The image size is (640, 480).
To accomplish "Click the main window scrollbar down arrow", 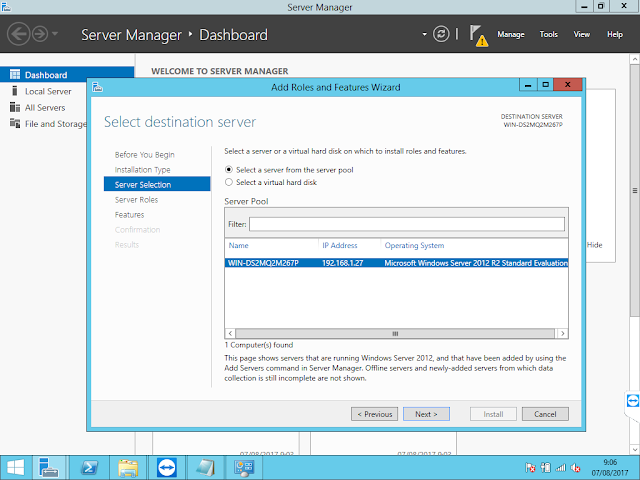I will (x=635, y=449).
